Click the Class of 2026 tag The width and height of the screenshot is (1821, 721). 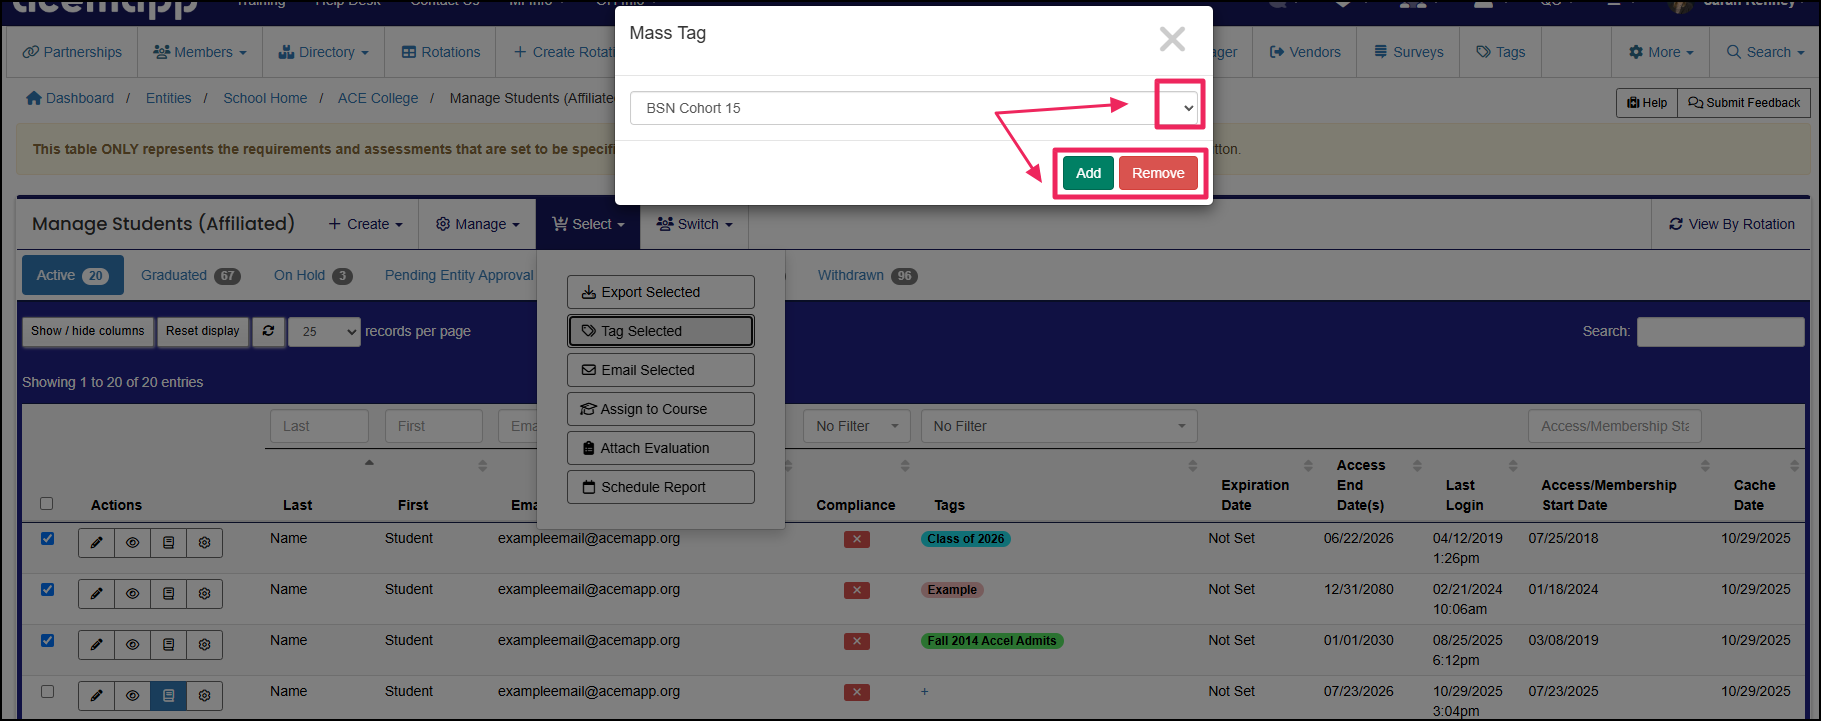pos(966,539)
